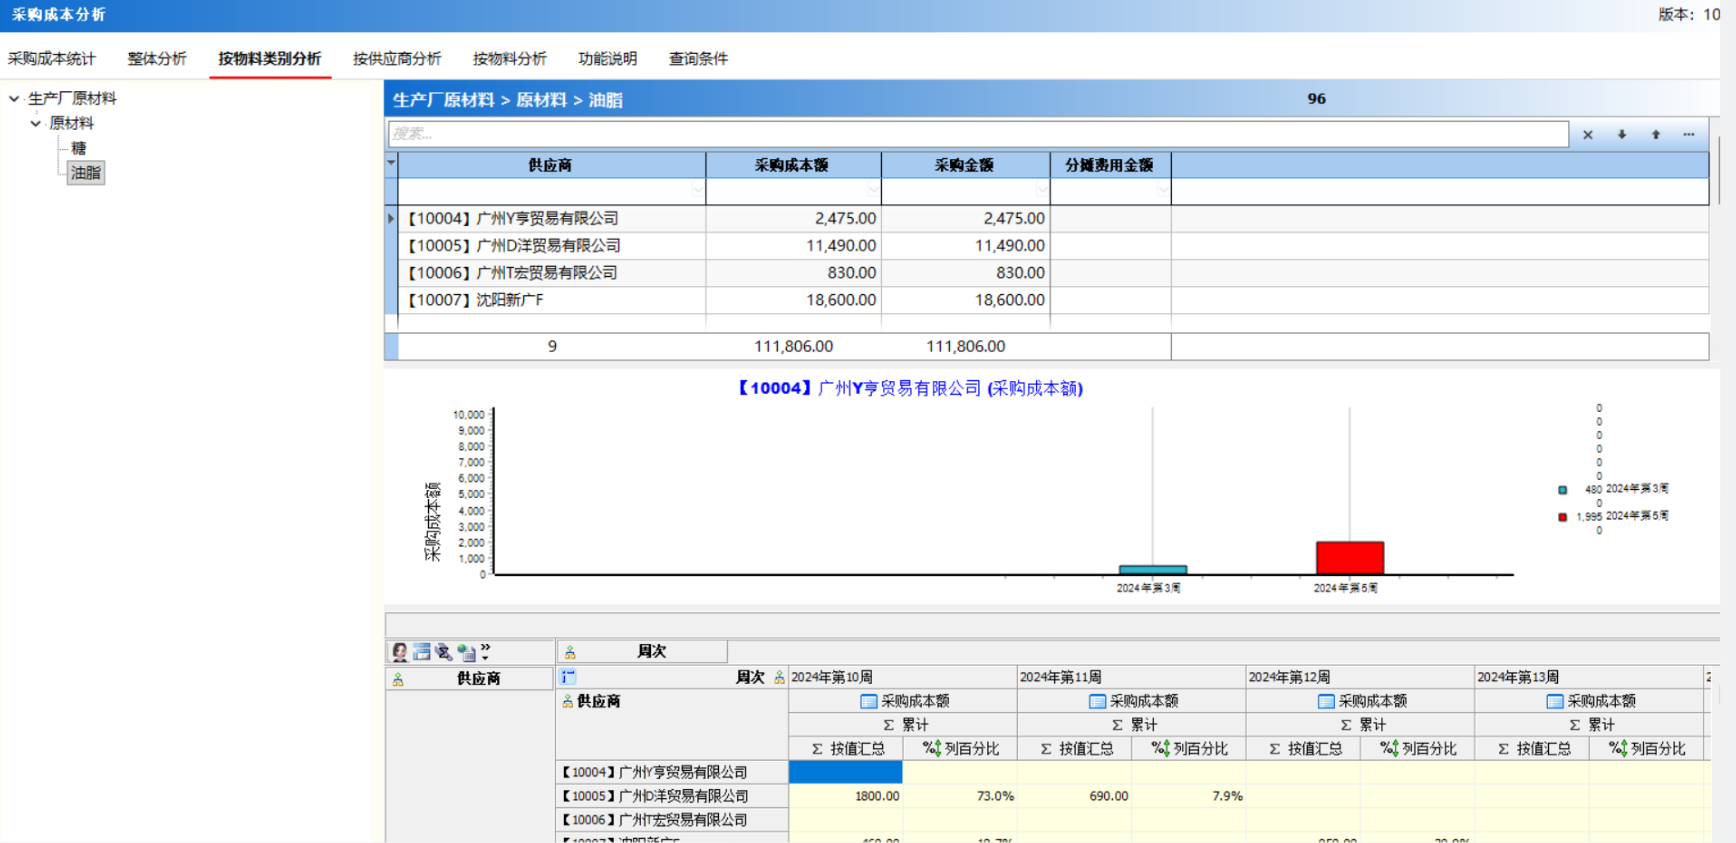Expand pivot toolbar overflow chevron
The width and height of the screenshot is (1736, 843).
[486, 652]
